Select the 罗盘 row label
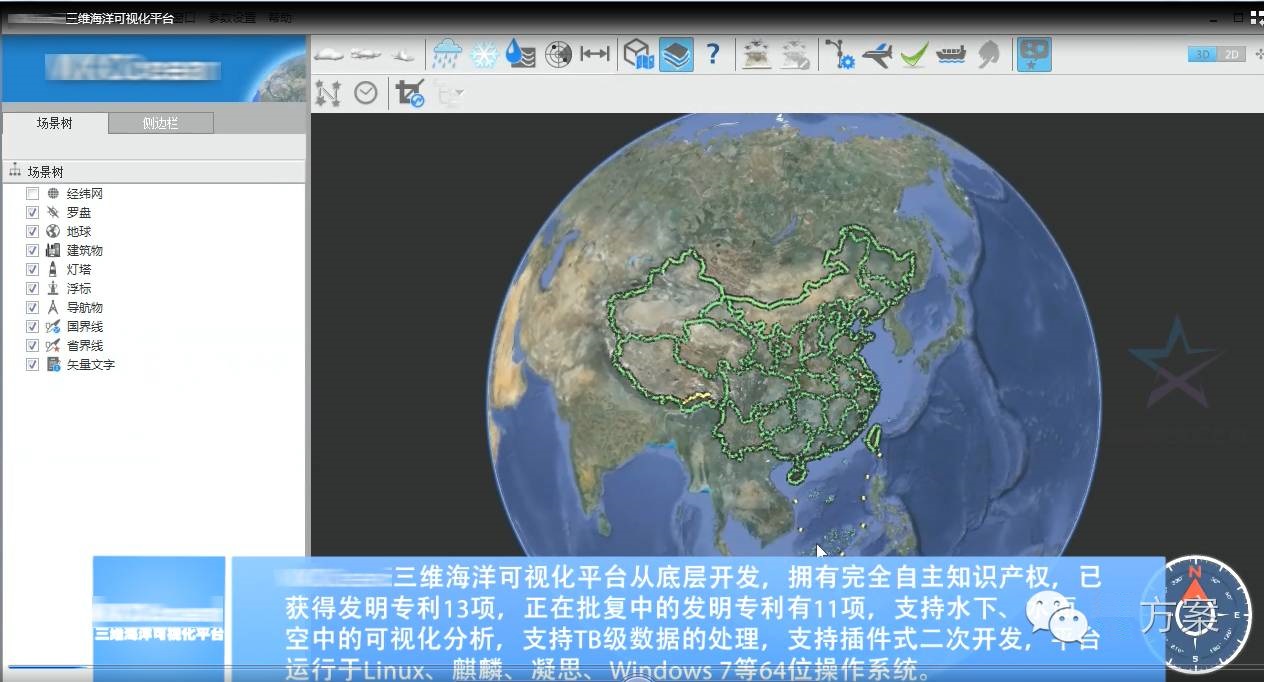The height and width of the screenshot is (682, 1264). [79, 213]
